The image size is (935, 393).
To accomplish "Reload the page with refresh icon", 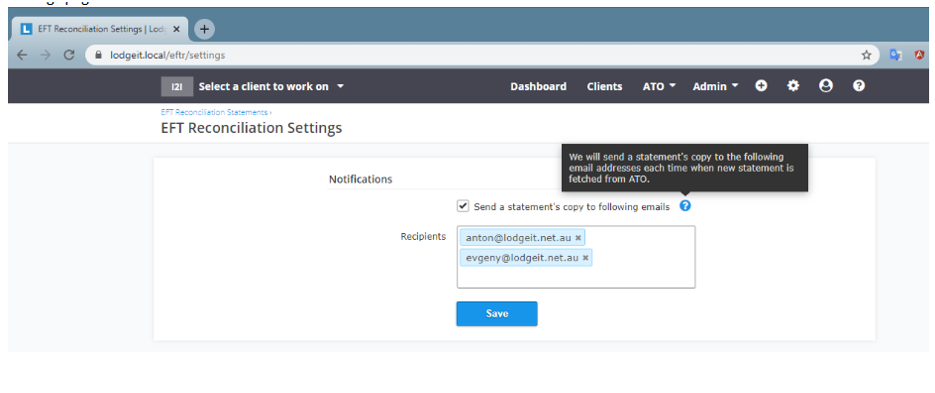I will pyautogui.click(x=69, y=55).
